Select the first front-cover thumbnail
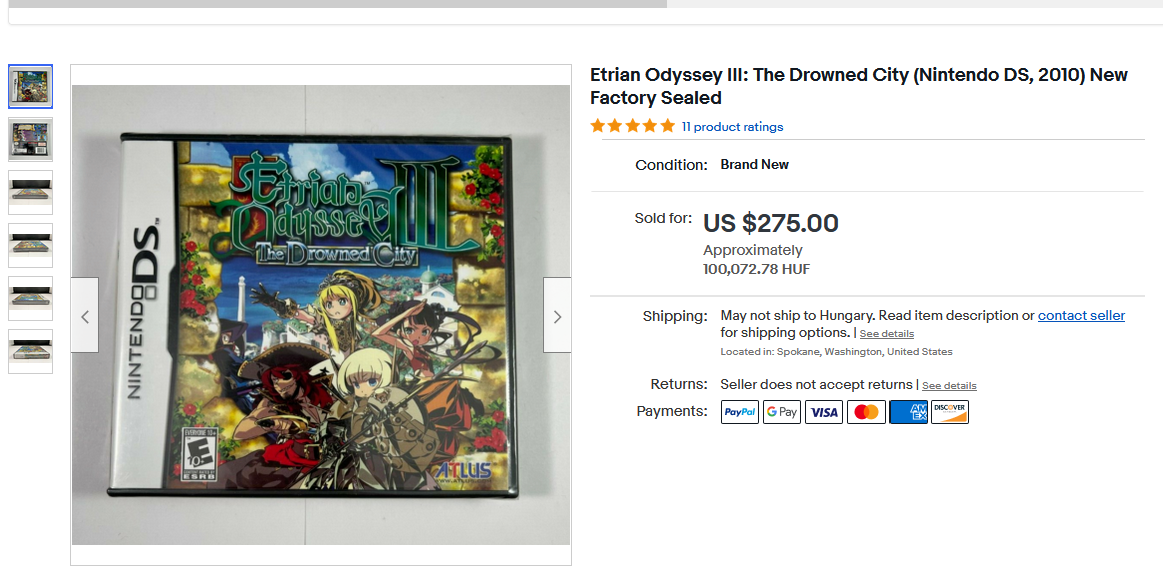The image size is (1163, 579). [x=31, y=87]
